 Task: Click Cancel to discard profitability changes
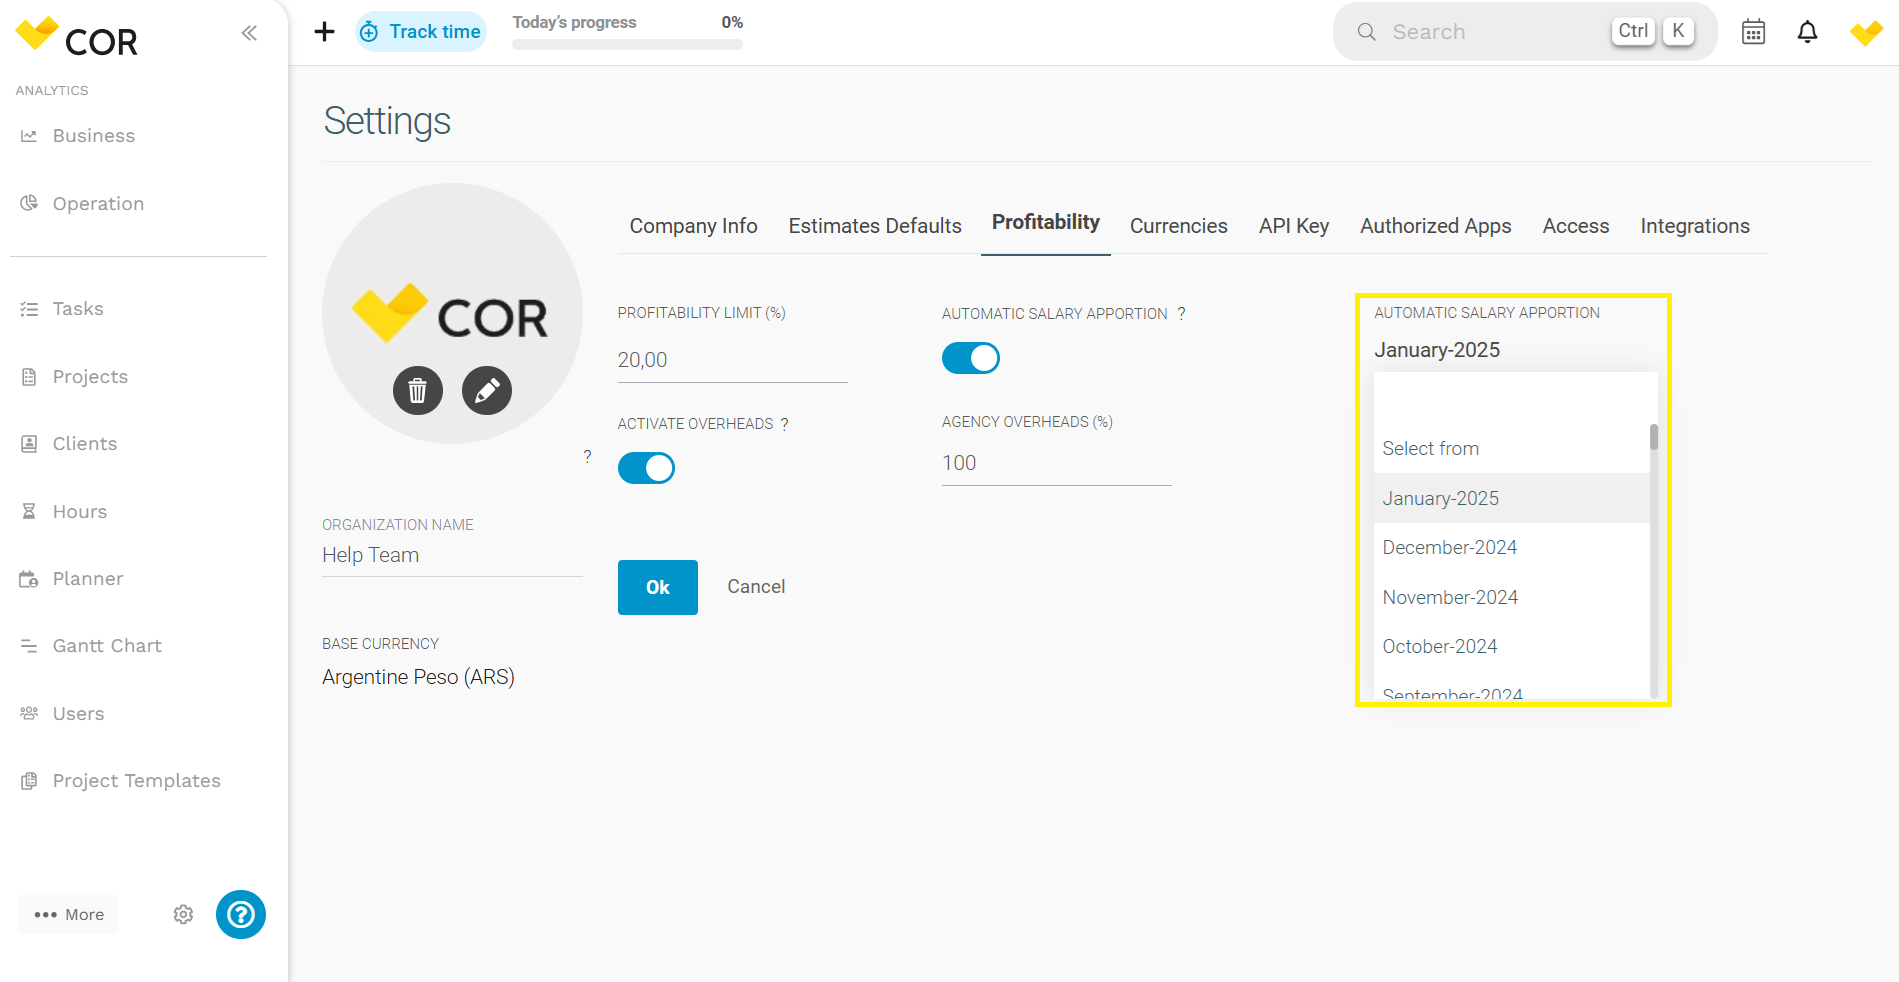[x=756, y=587]
